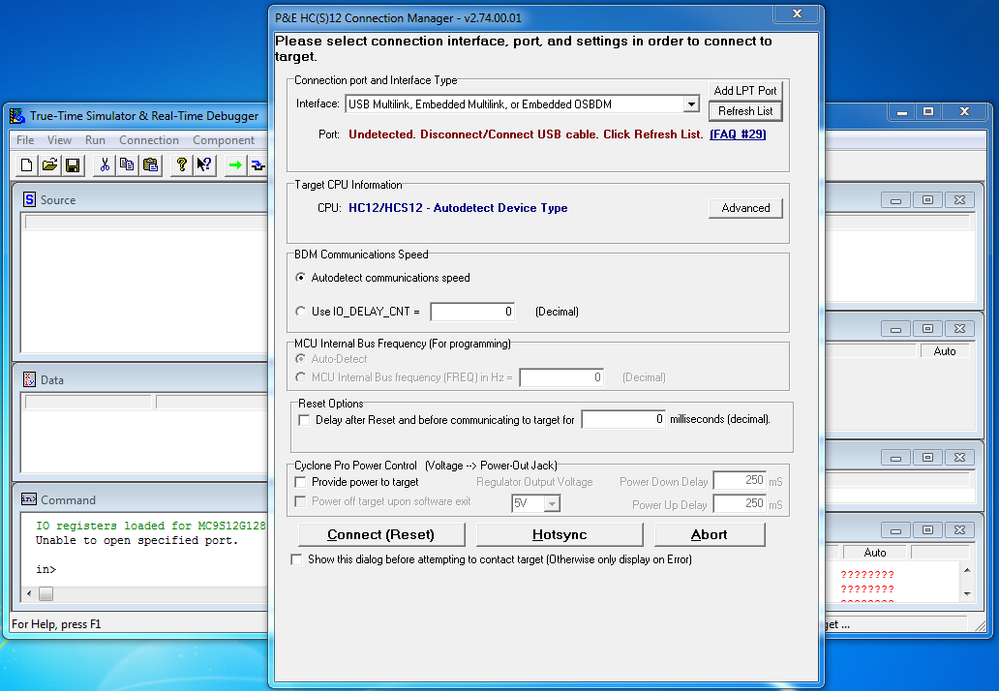Click the Command pane icon
The image size is (999, 691).
[x=29, y=499]
